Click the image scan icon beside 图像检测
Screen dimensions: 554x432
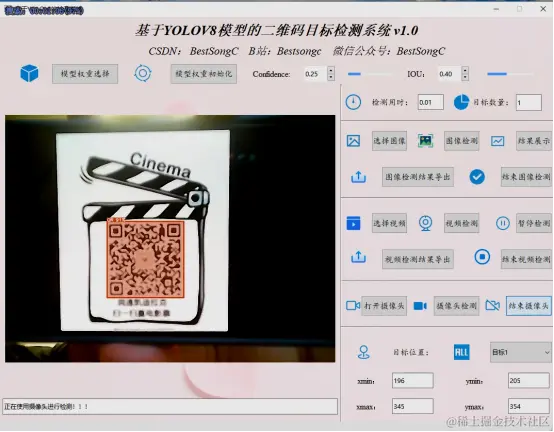click(425, 141)
